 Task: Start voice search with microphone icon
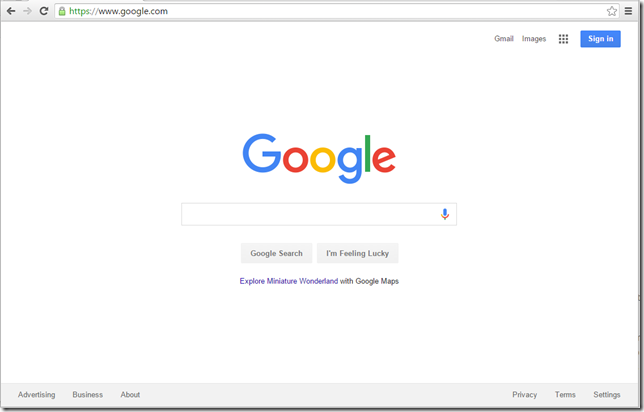coord(444,214)
